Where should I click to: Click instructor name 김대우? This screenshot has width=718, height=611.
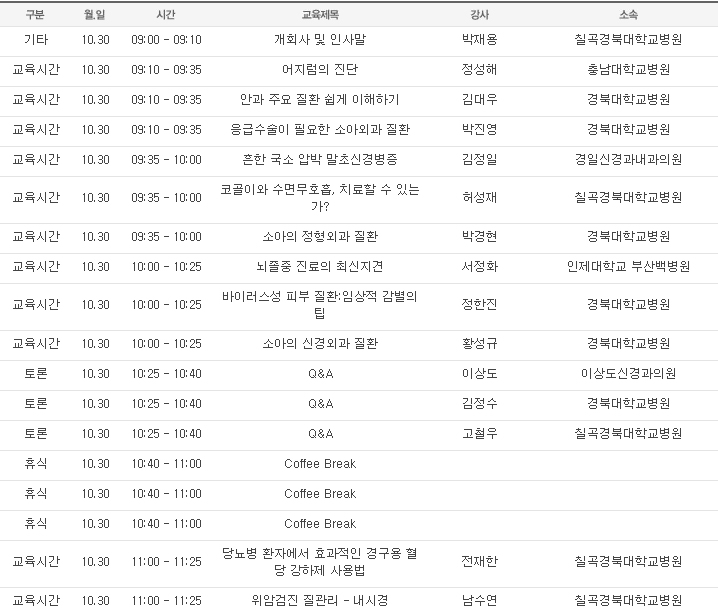(479, 99)
